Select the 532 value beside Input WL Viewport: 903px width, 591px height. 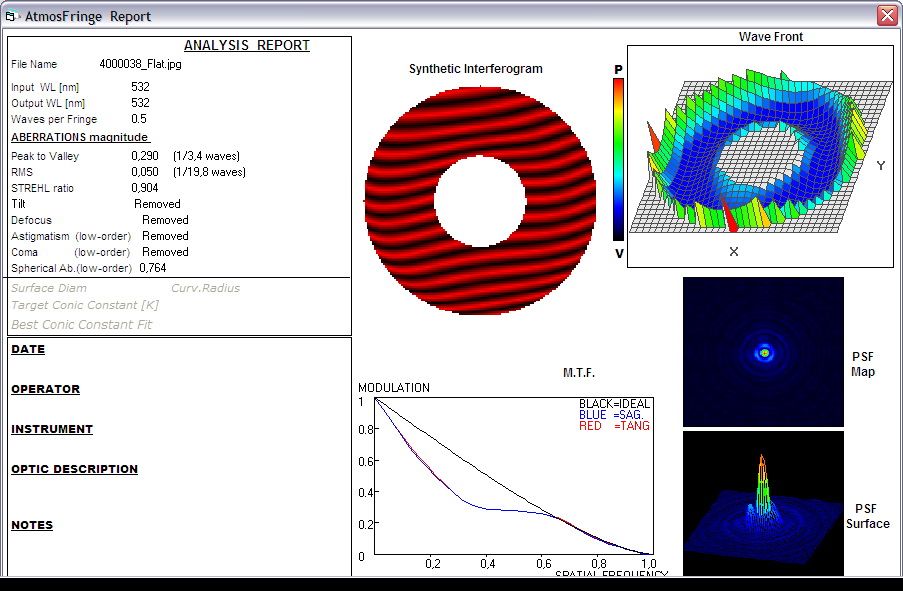[141, 87]
